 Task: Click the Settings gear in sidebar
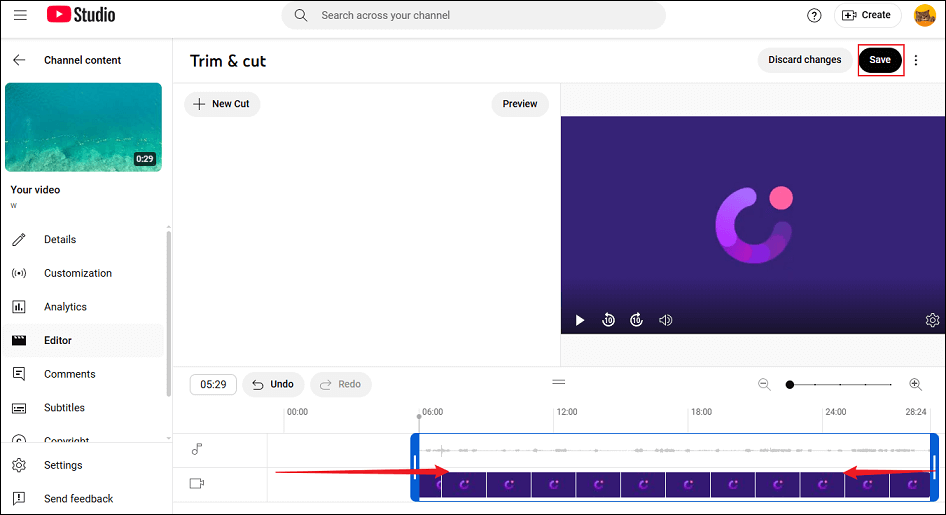[19, 465]
